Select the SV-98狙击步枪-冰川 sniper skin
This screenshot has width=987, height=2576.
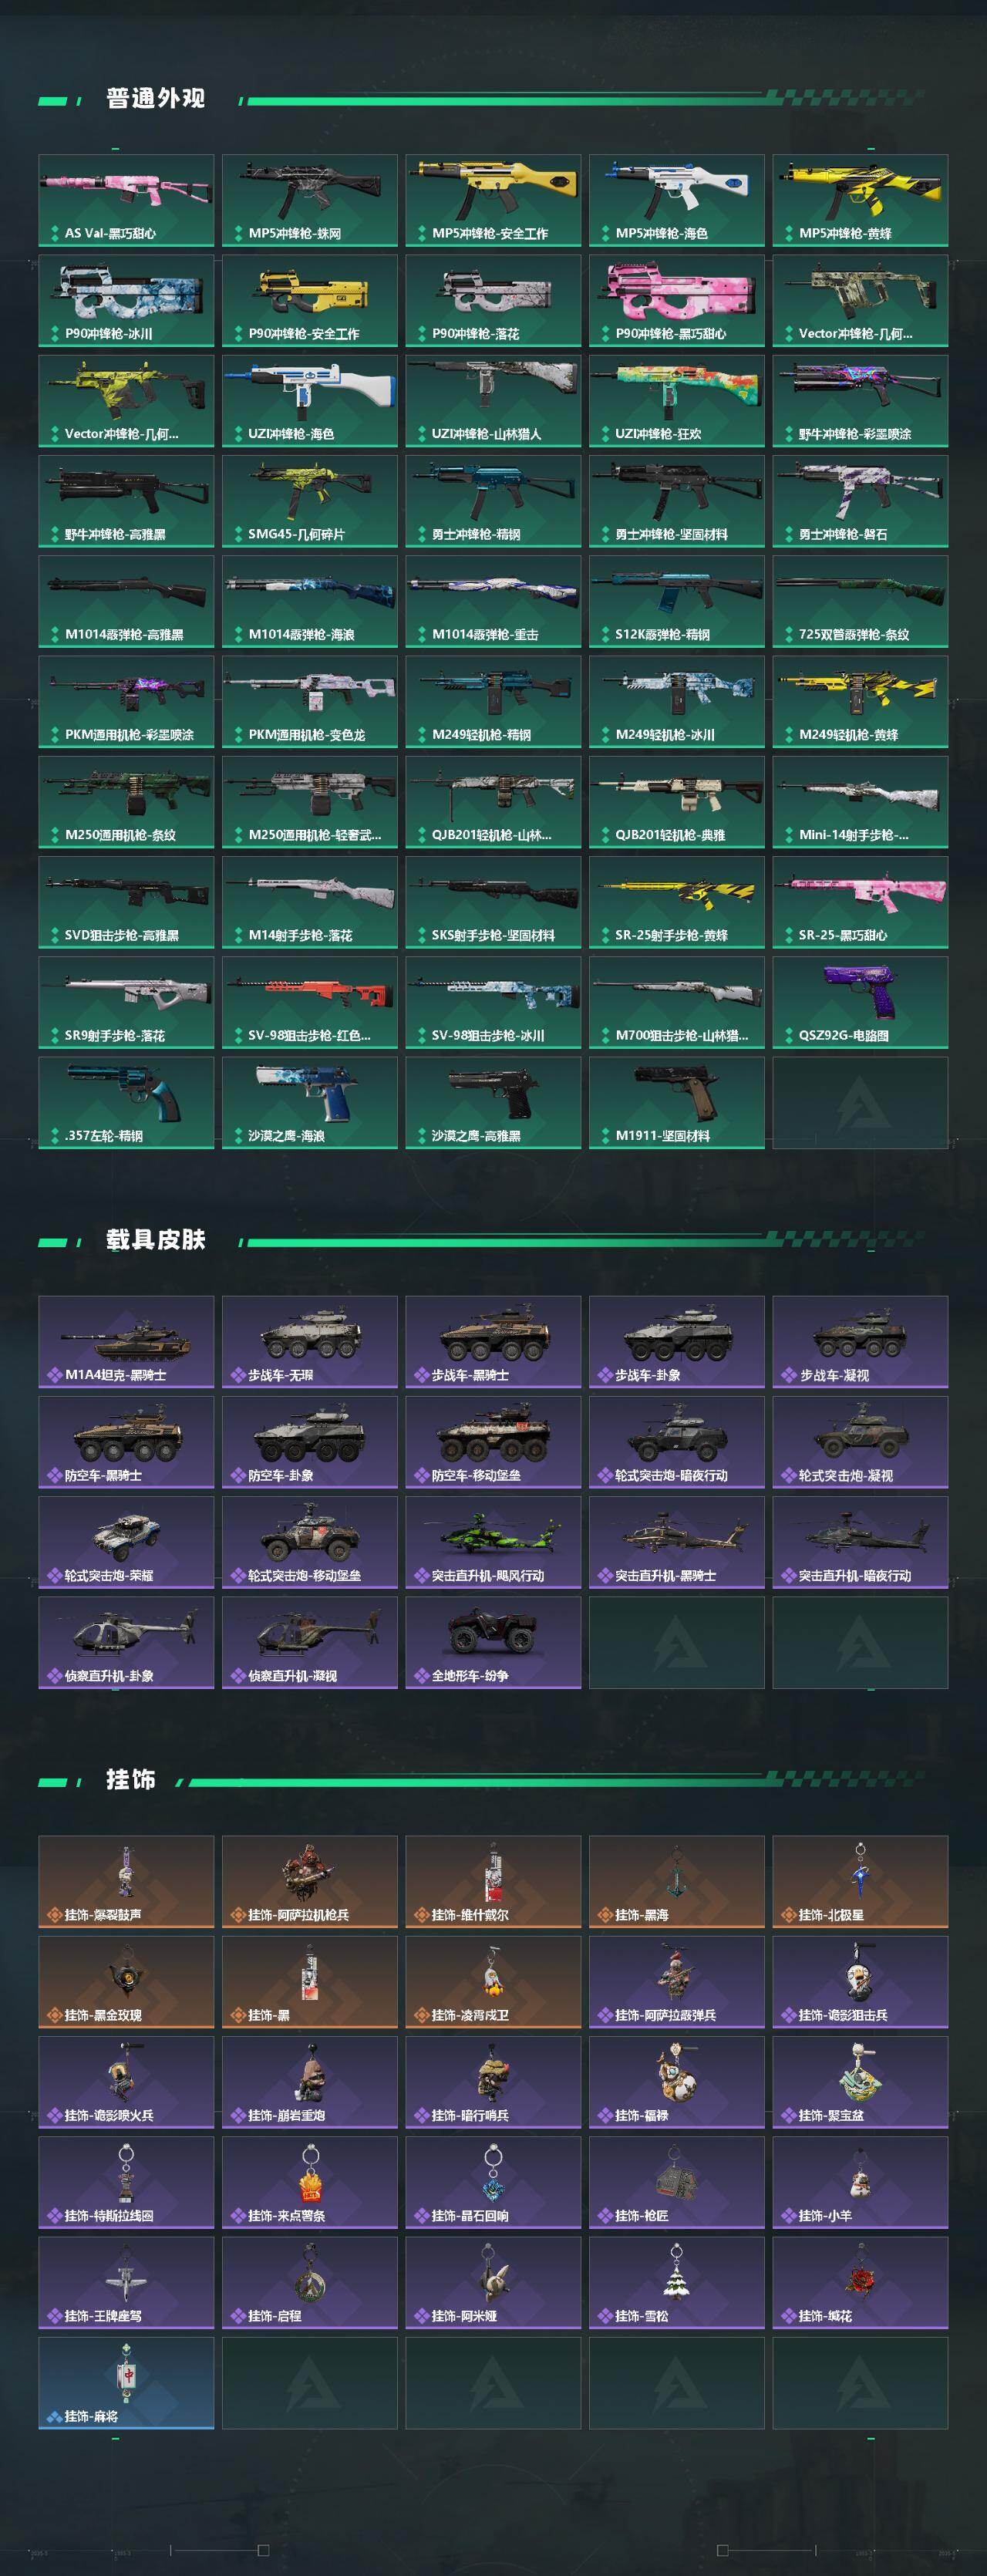pos(493,1003)
